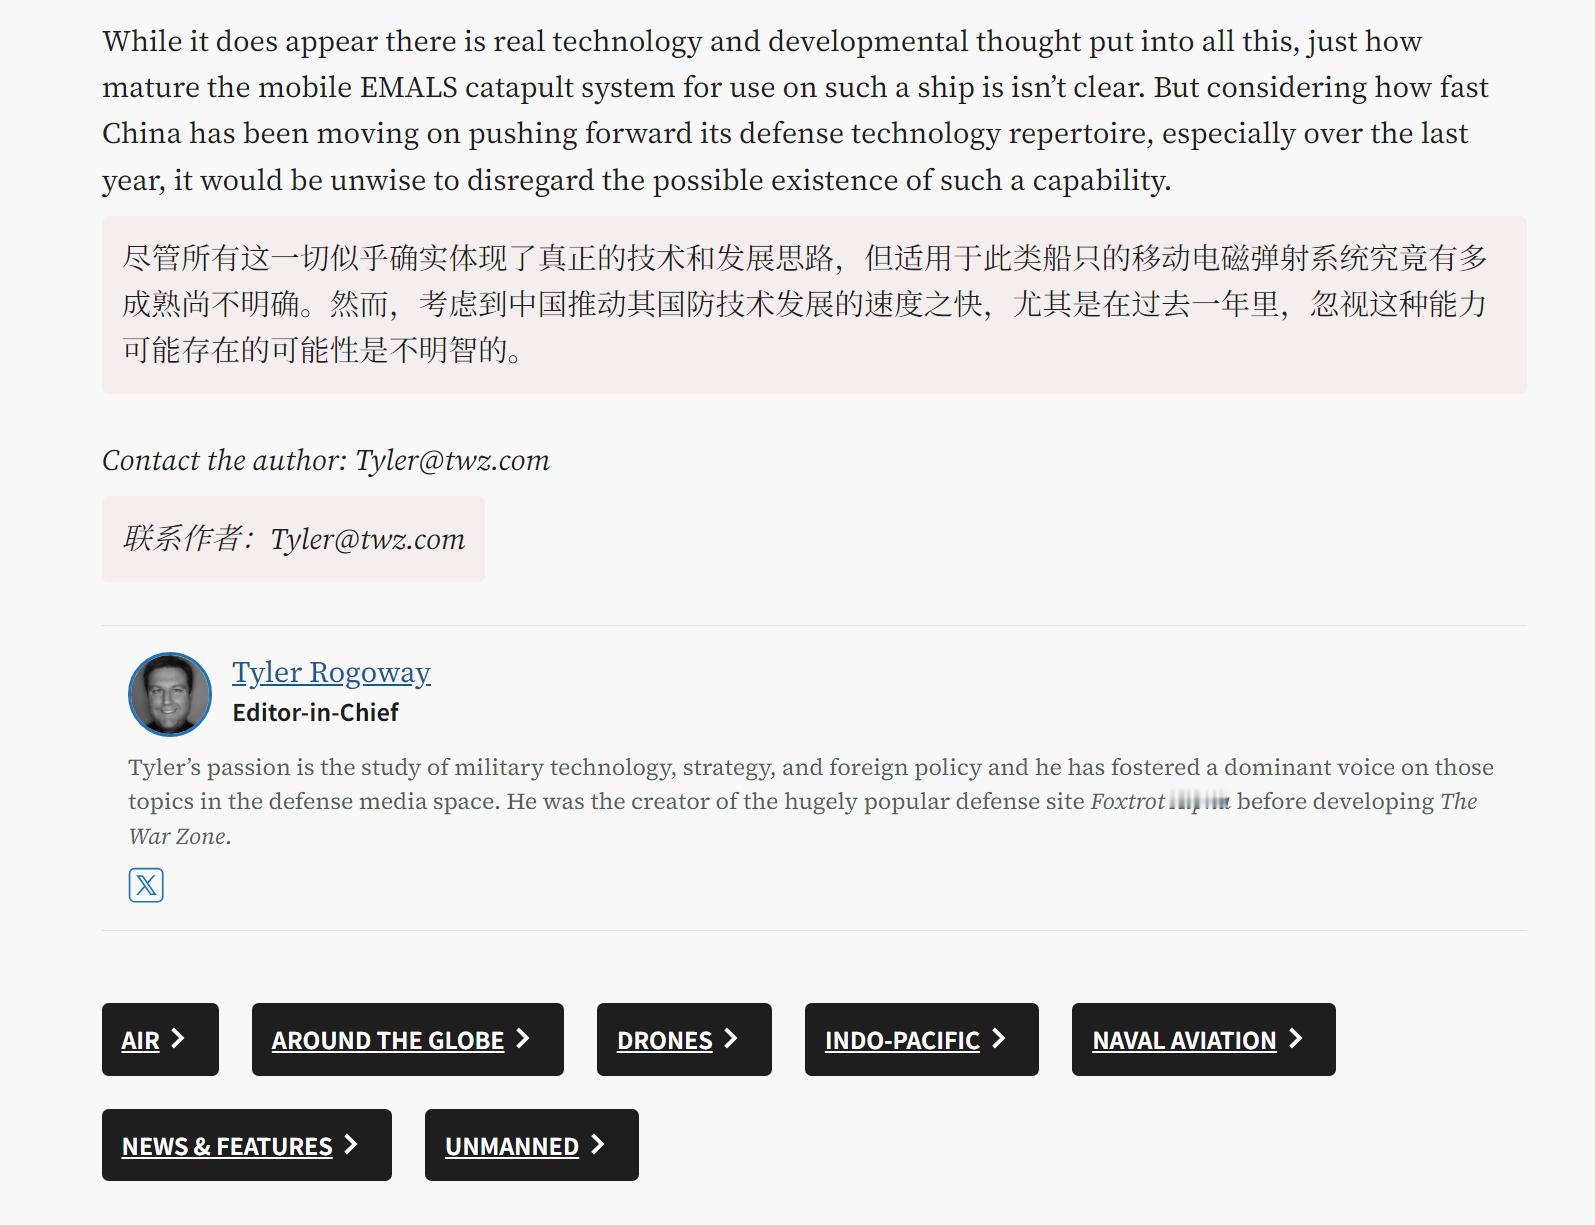
Task: Open the NEWS & FEATURES category tag
Action: point(247,1145)
